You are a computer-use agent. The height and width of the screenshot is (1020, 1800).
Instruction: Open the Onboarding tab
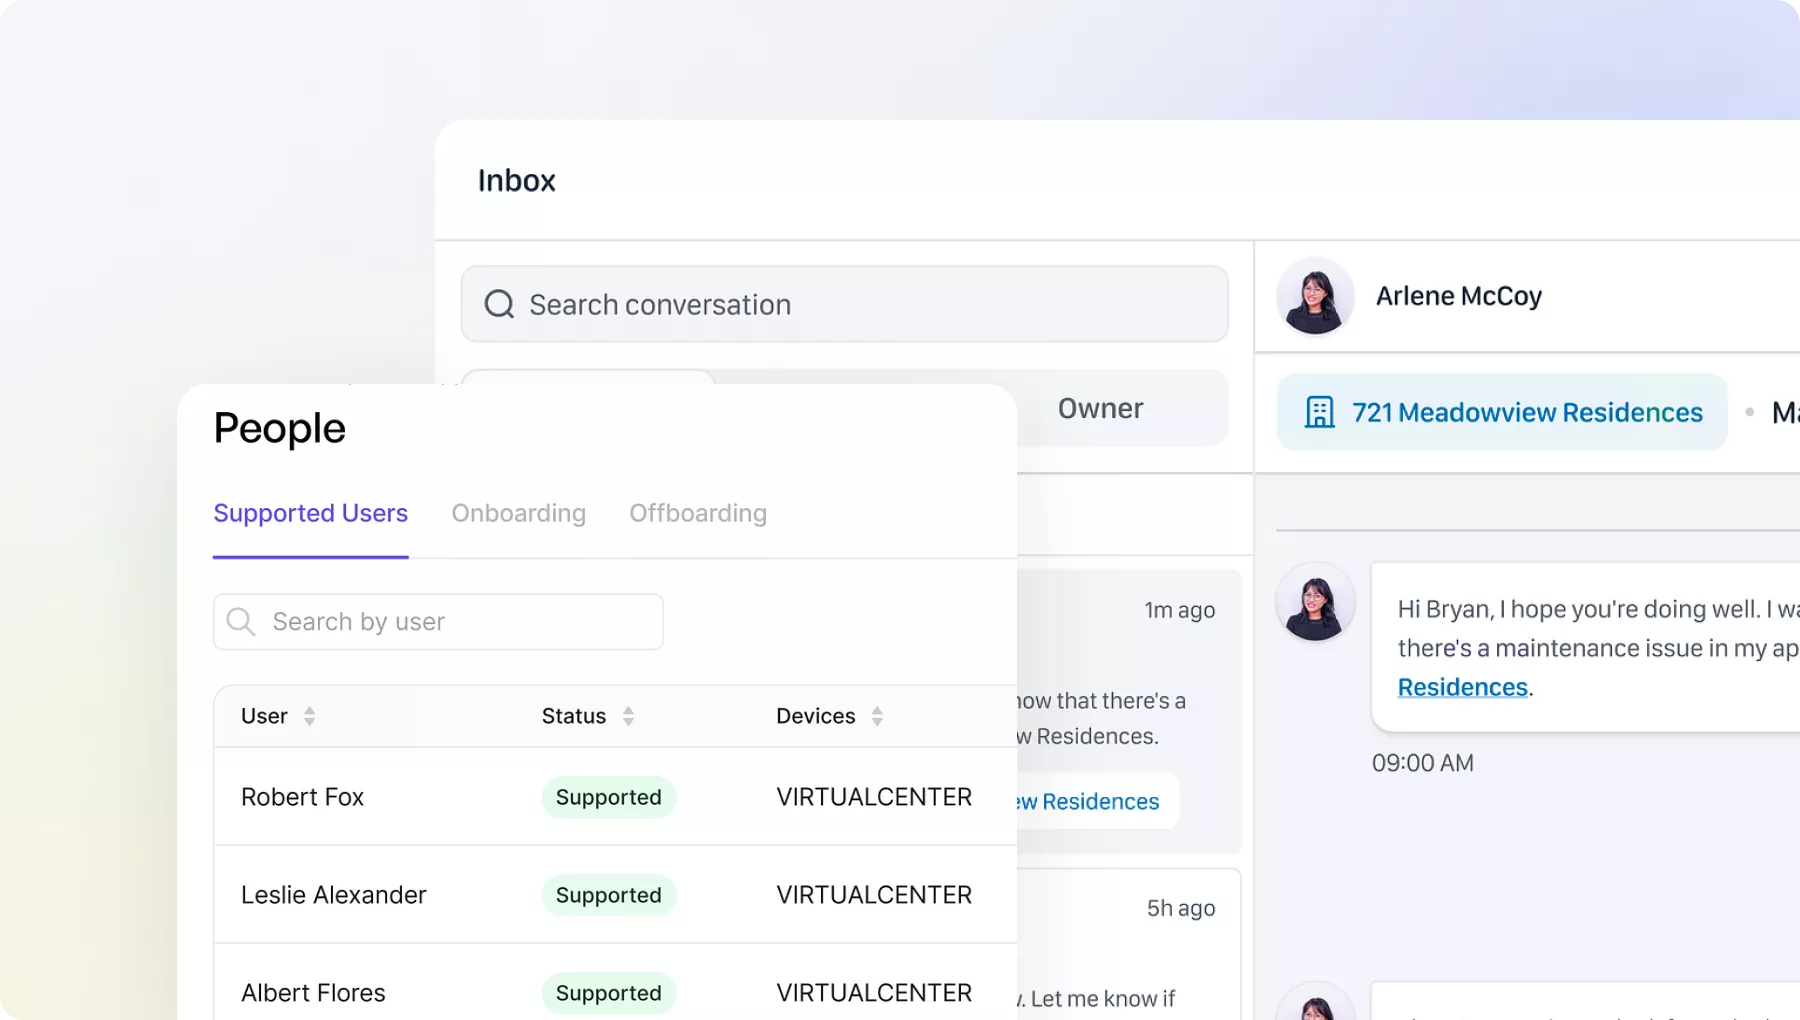[x=518, y=513]
